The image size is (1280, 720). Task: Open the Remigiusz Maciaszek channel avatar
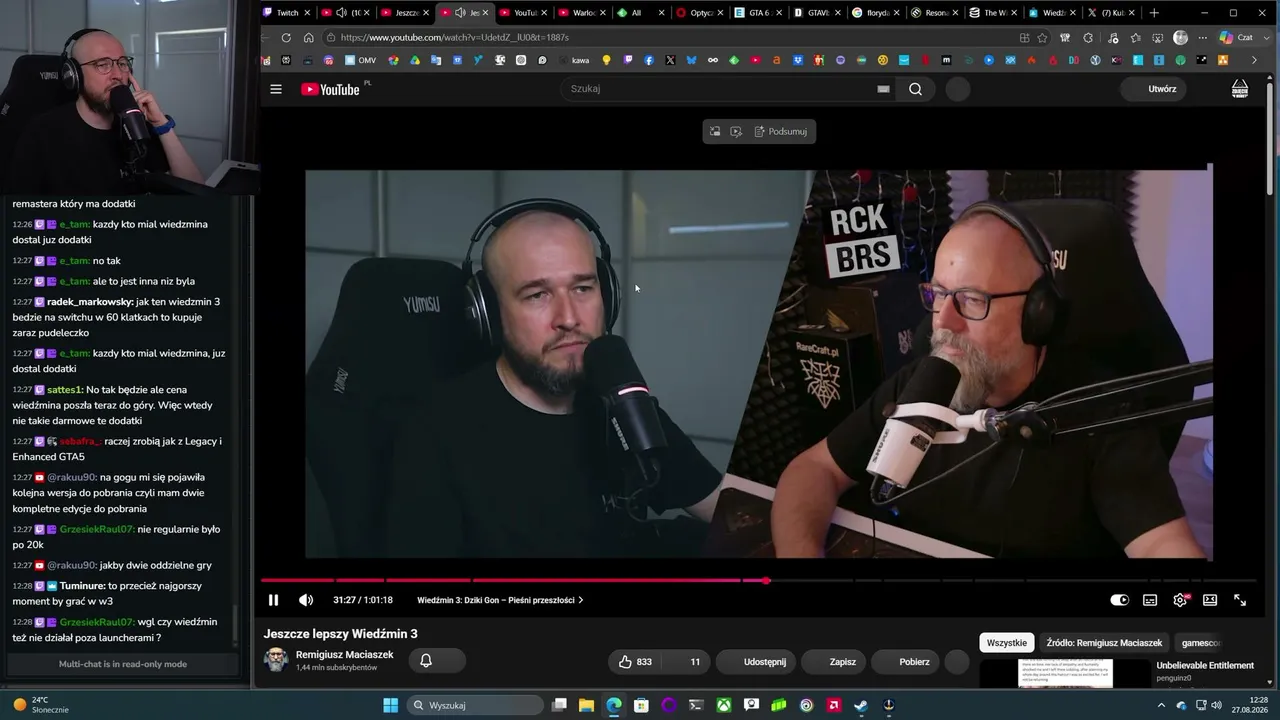point(275,660)
